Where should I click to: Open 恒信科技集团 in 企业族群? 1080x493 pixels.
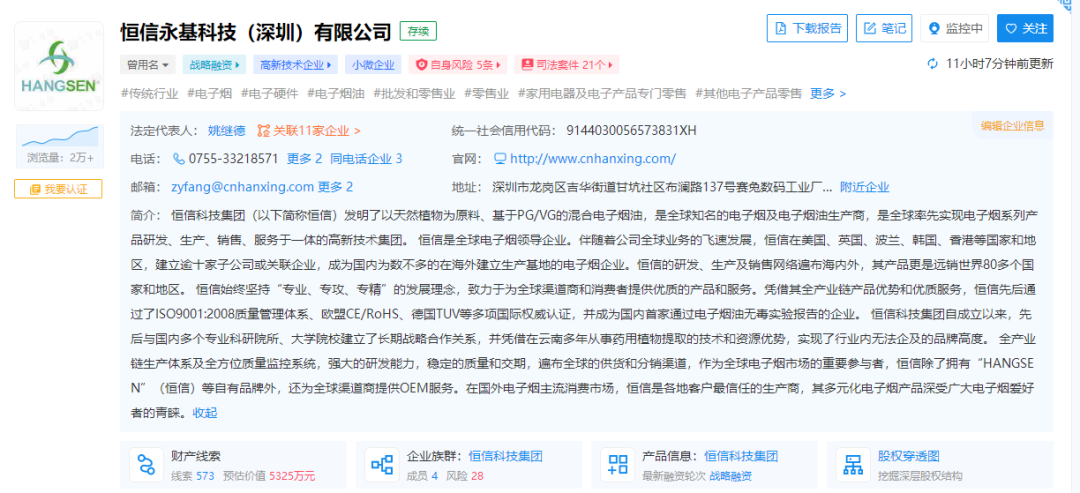(506, 456)
